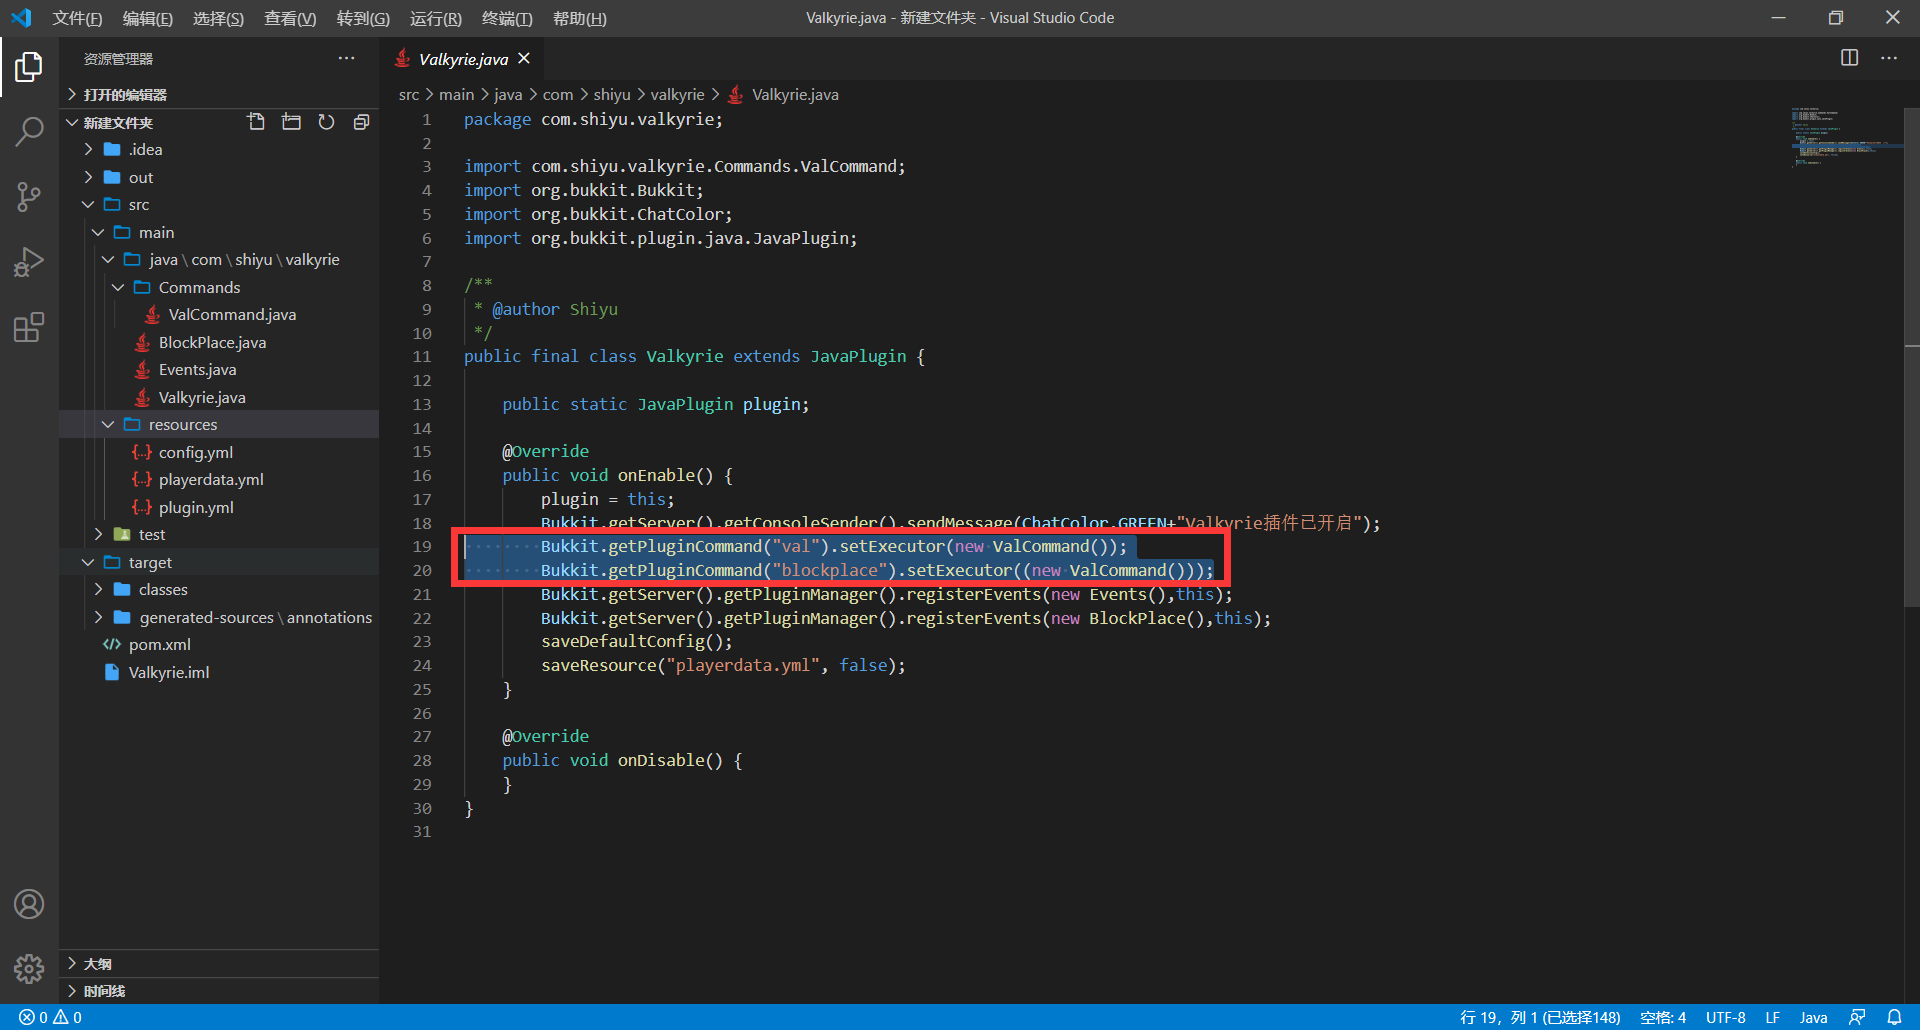This screenshot has height=1030, width=1920.
Task: Open the Search view in activity bar
Action: point(29,132)
